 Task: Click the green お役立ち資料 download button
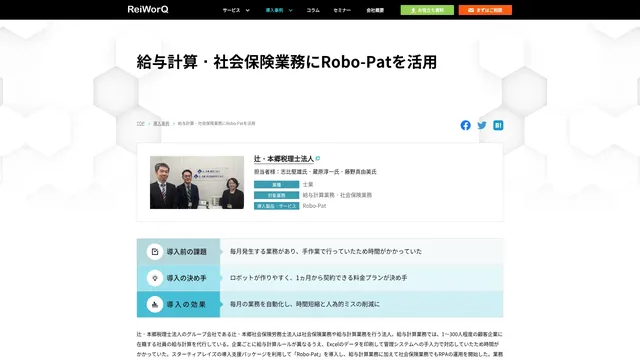427,10
